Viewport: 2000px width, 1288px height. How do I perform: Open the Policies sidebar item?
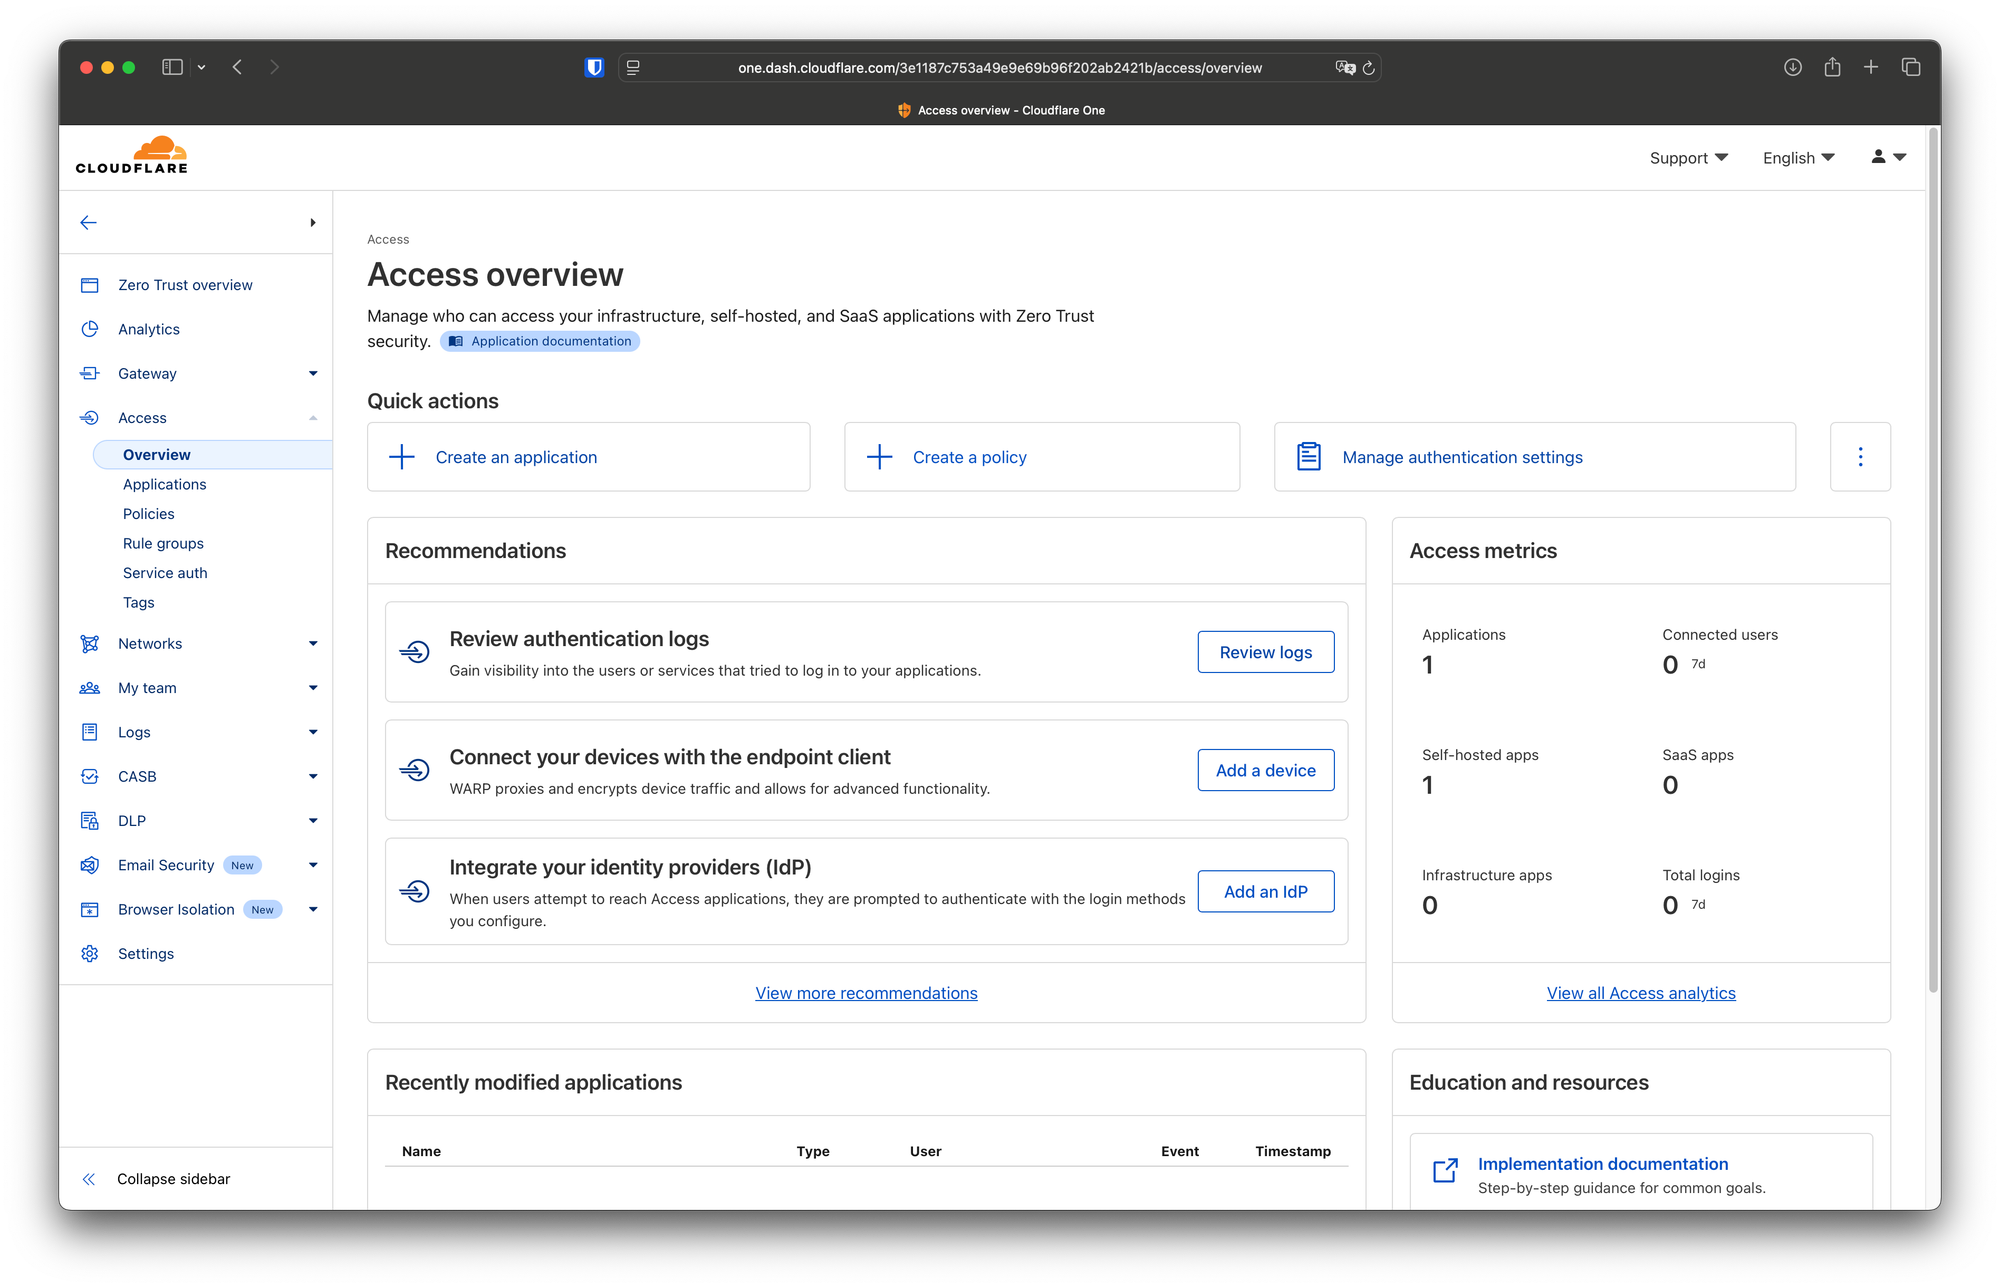148,514
